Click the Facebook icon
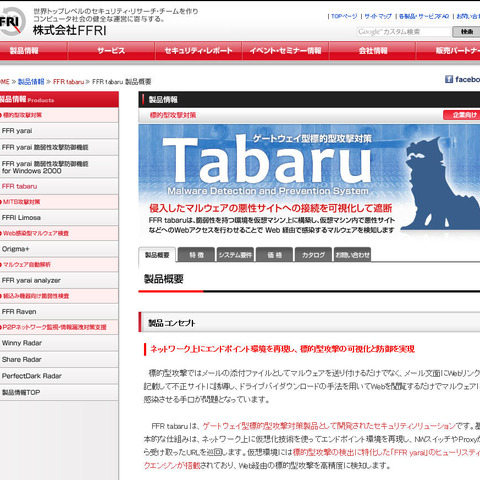Viewport: 480px width, 480px height. pyautogui.click(x=449, y=79)
